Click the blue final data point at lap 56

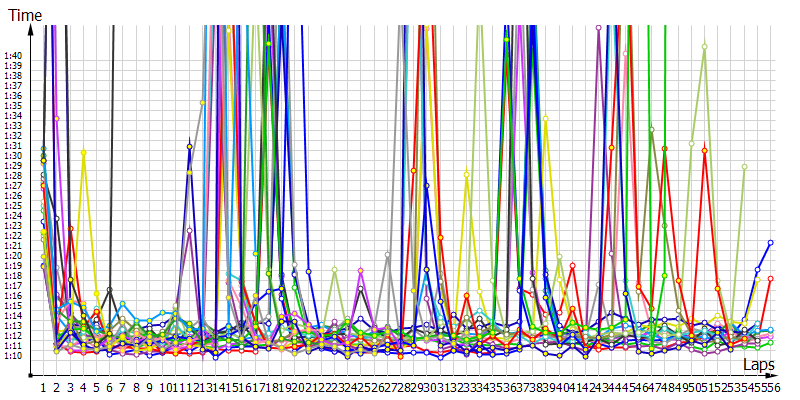tap(770, 242)
